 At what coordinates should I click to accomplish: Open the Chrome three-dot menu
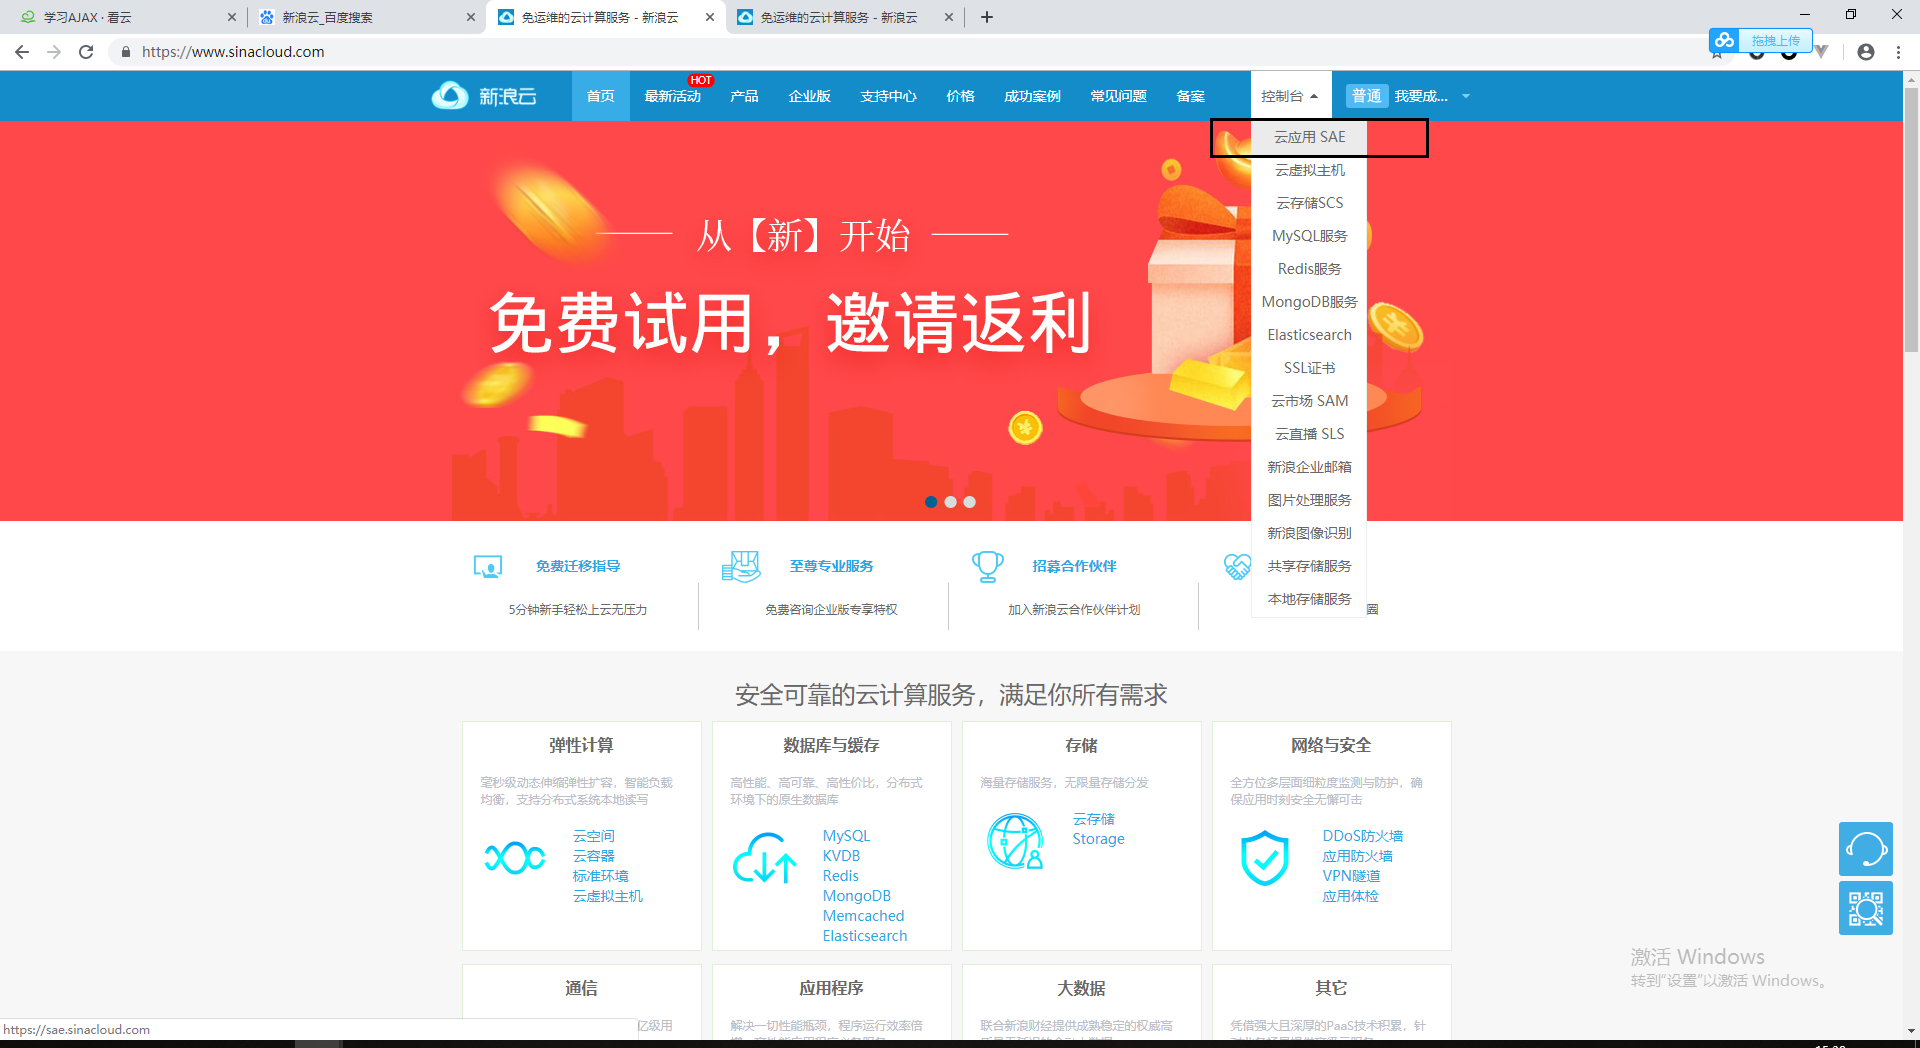[x=1898, y=52]
